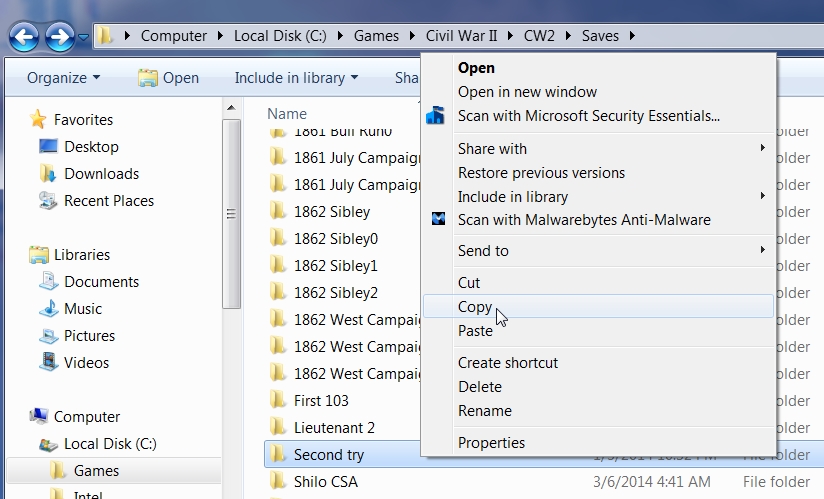Image resolution: width=824 pixels, height=499 pixels.
Task: Click the Local Disk (C:) tree item
Action: point(110,444)
